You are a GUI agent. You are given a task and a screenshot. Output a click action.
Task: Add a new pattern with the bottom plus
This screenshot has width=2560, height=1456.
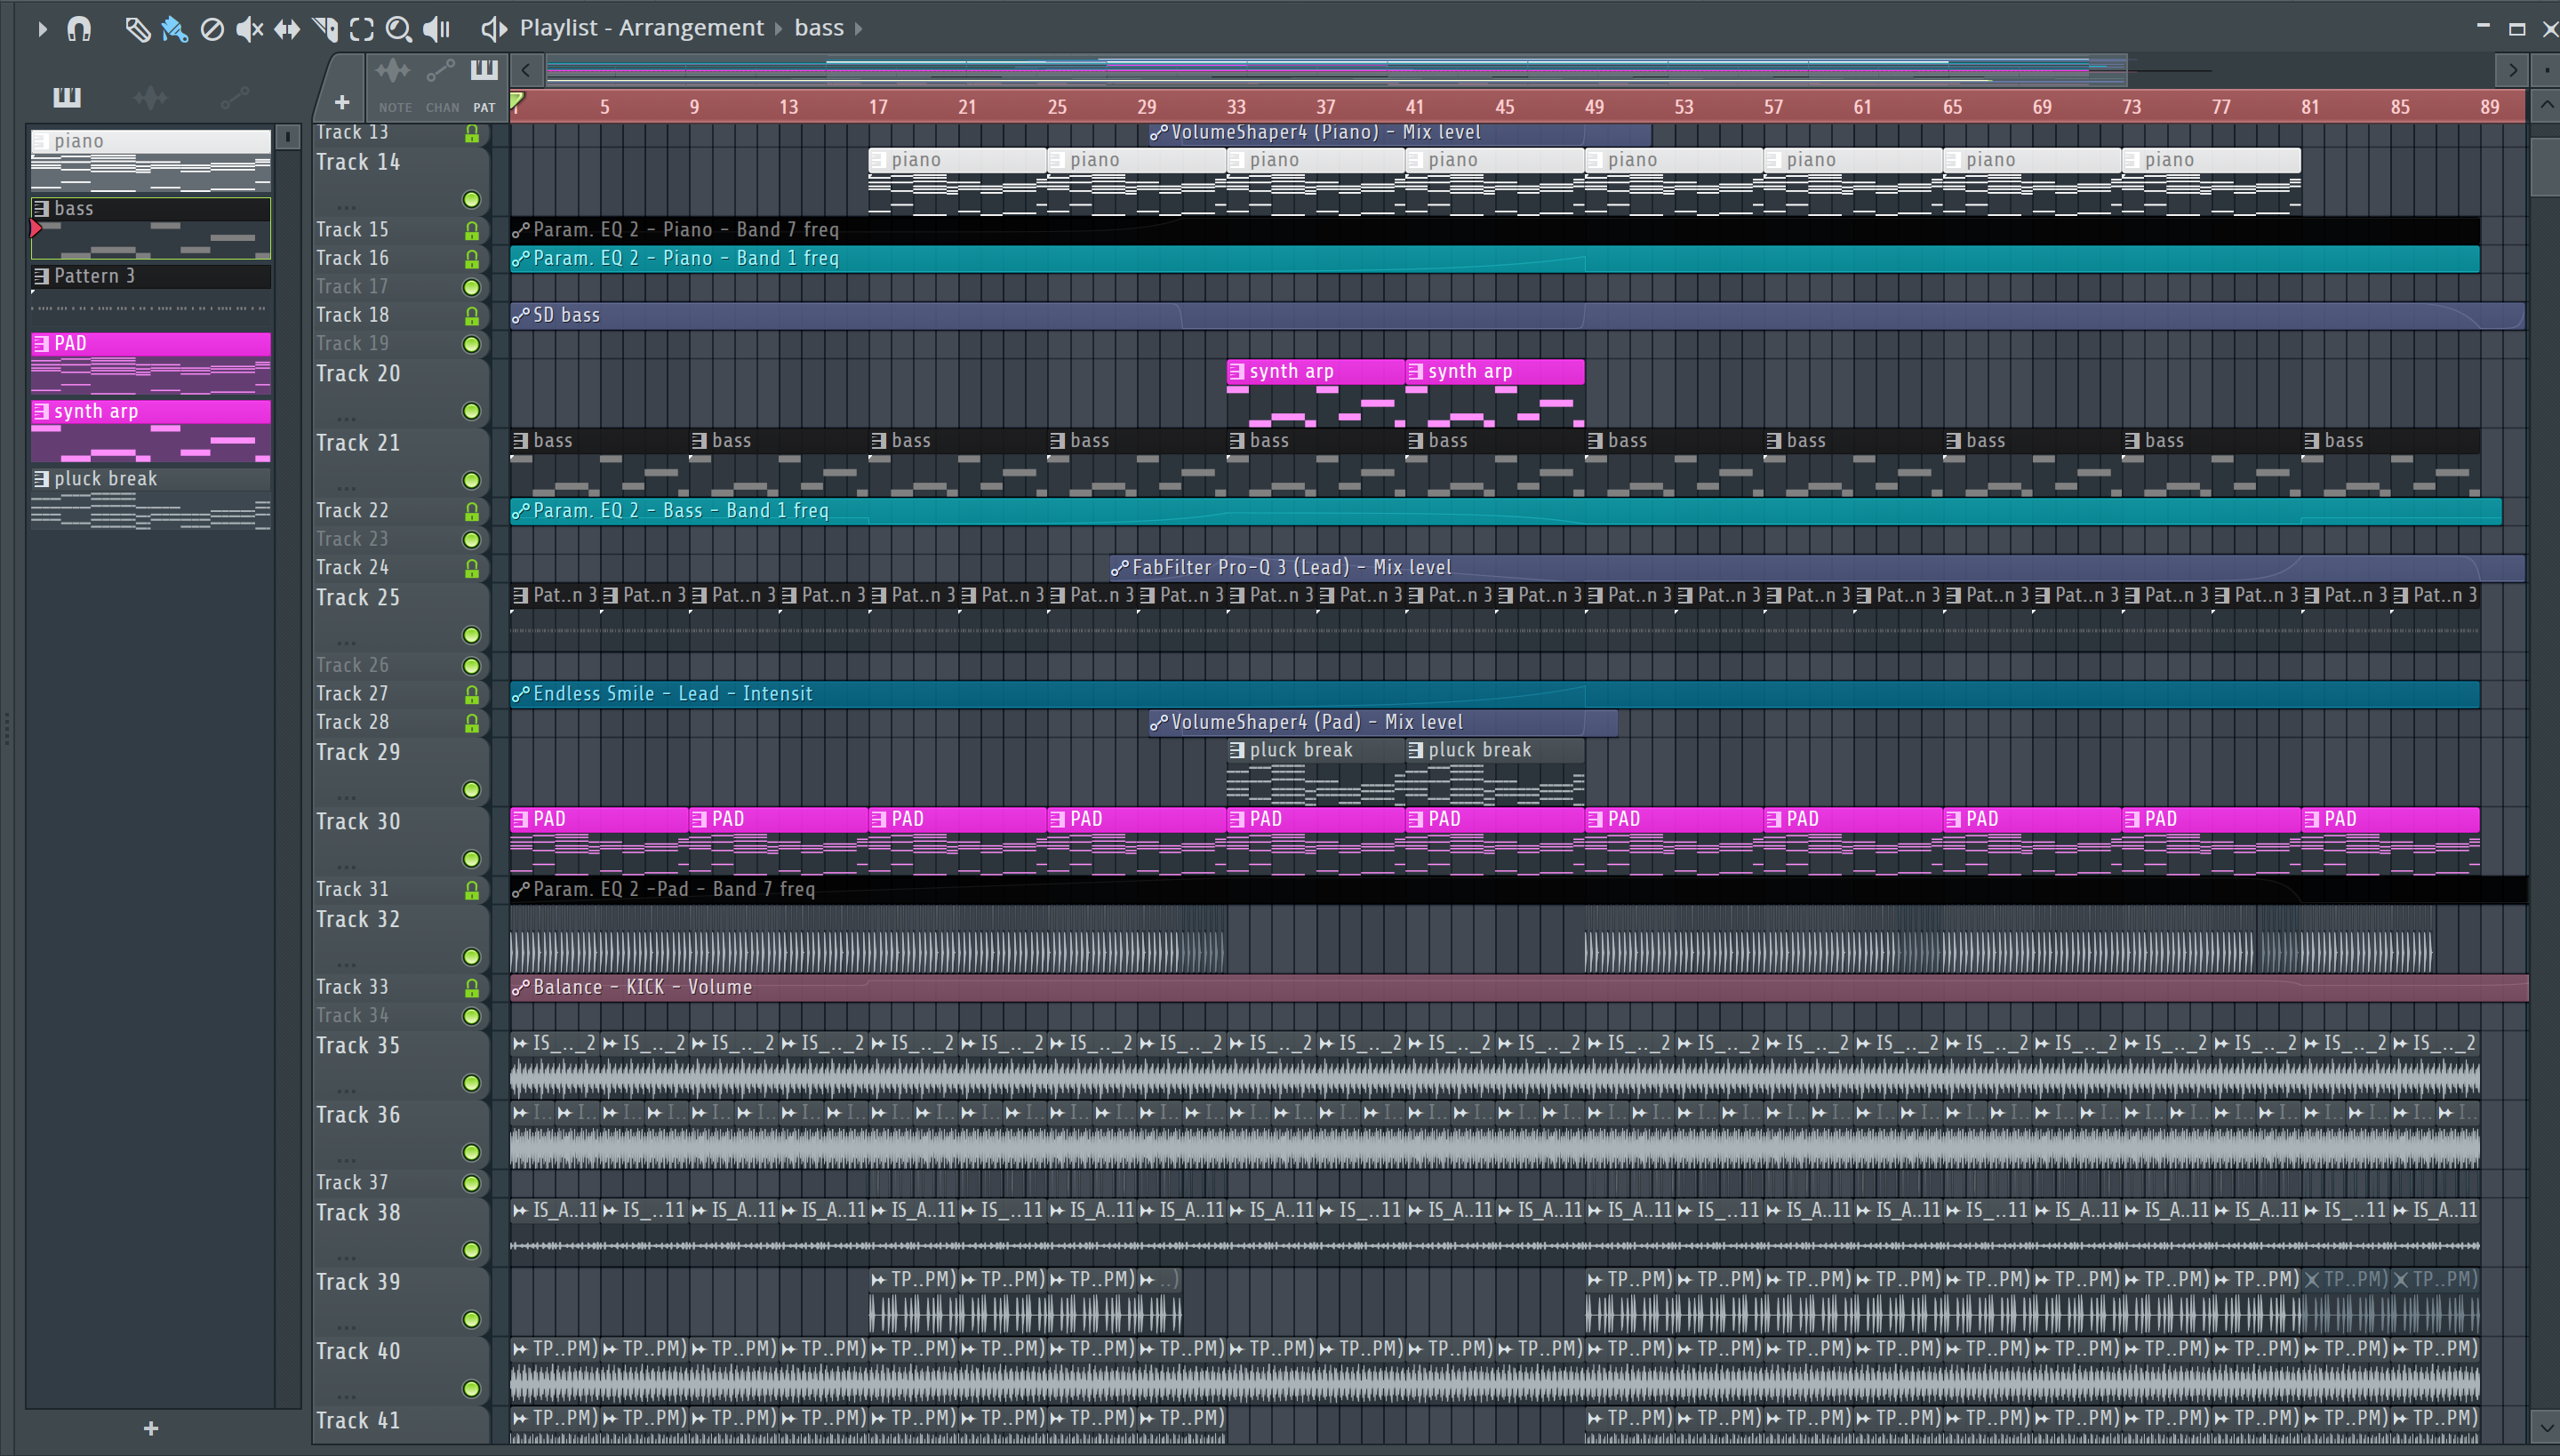pos(151,1428)
